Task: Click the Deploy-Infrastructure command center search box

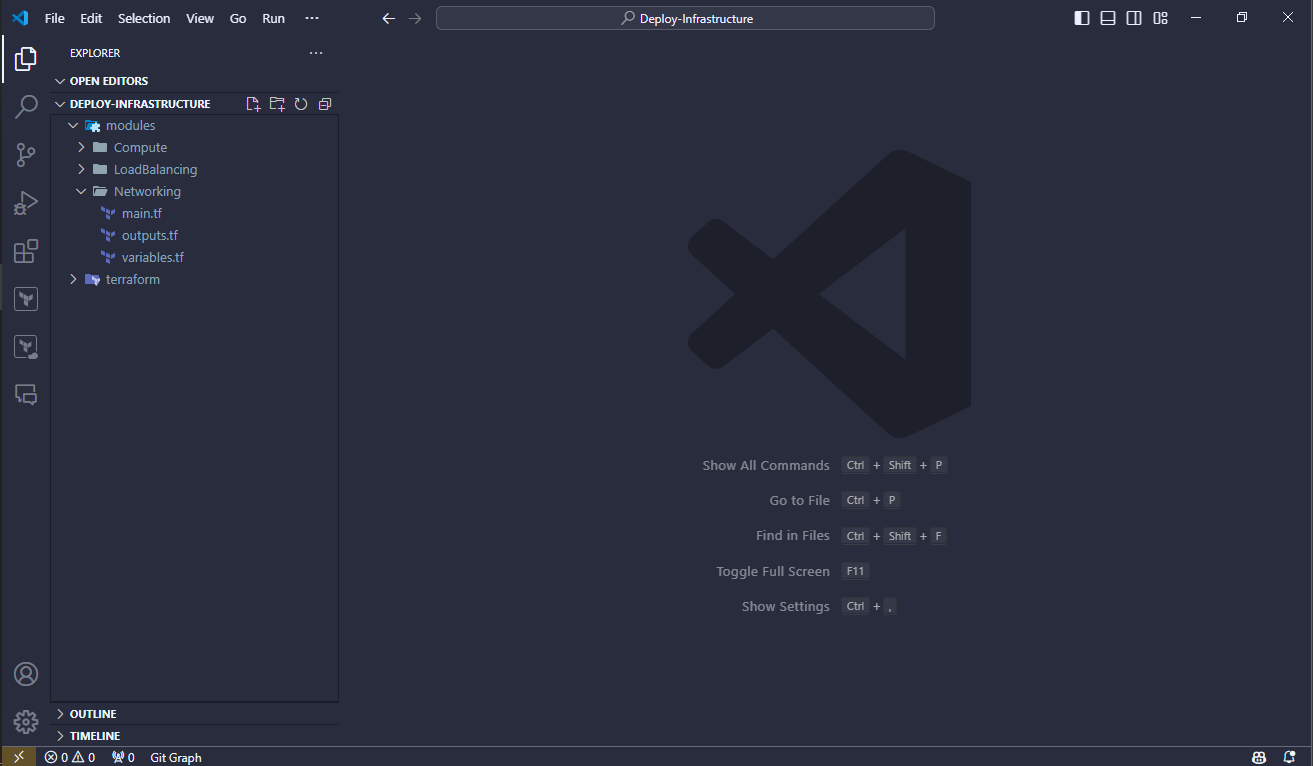Action: pyautogui.click(x=685, y=18)
